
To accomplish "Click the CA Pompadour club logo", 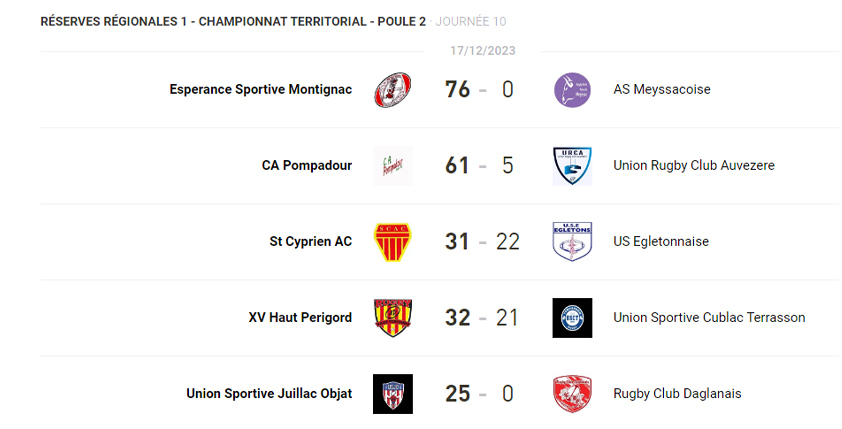I will 392,166.
